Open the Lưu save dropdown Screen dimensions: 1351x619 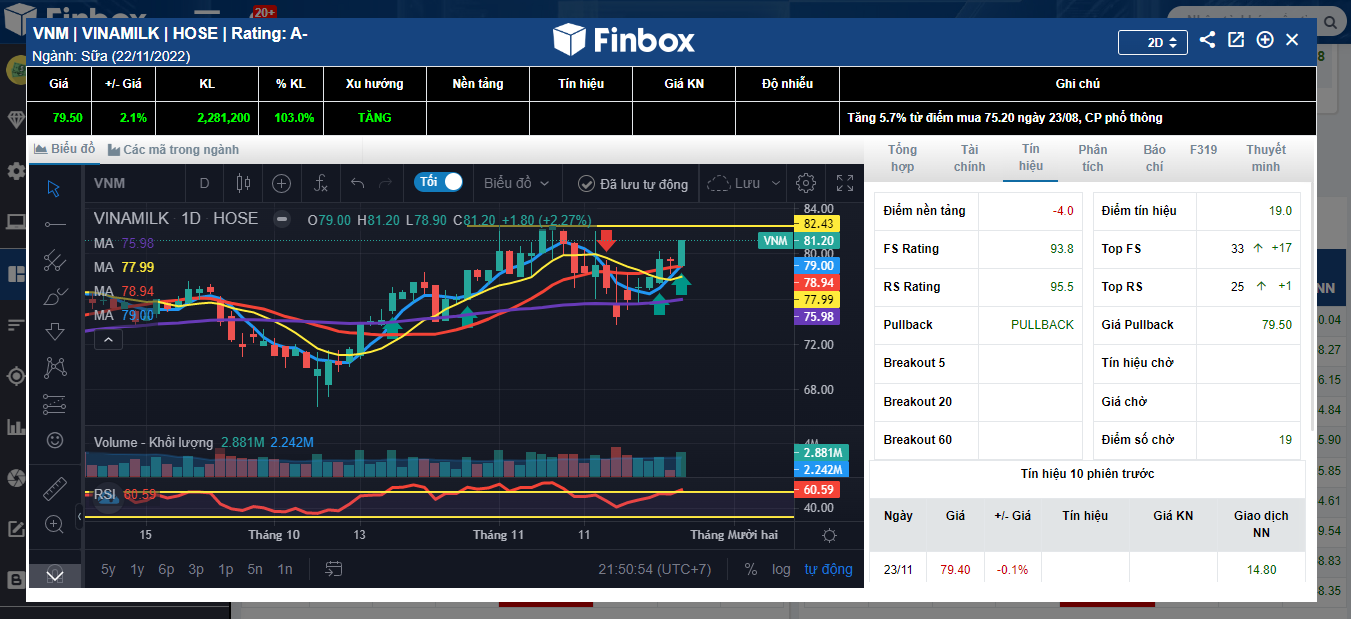pos(742,183)
